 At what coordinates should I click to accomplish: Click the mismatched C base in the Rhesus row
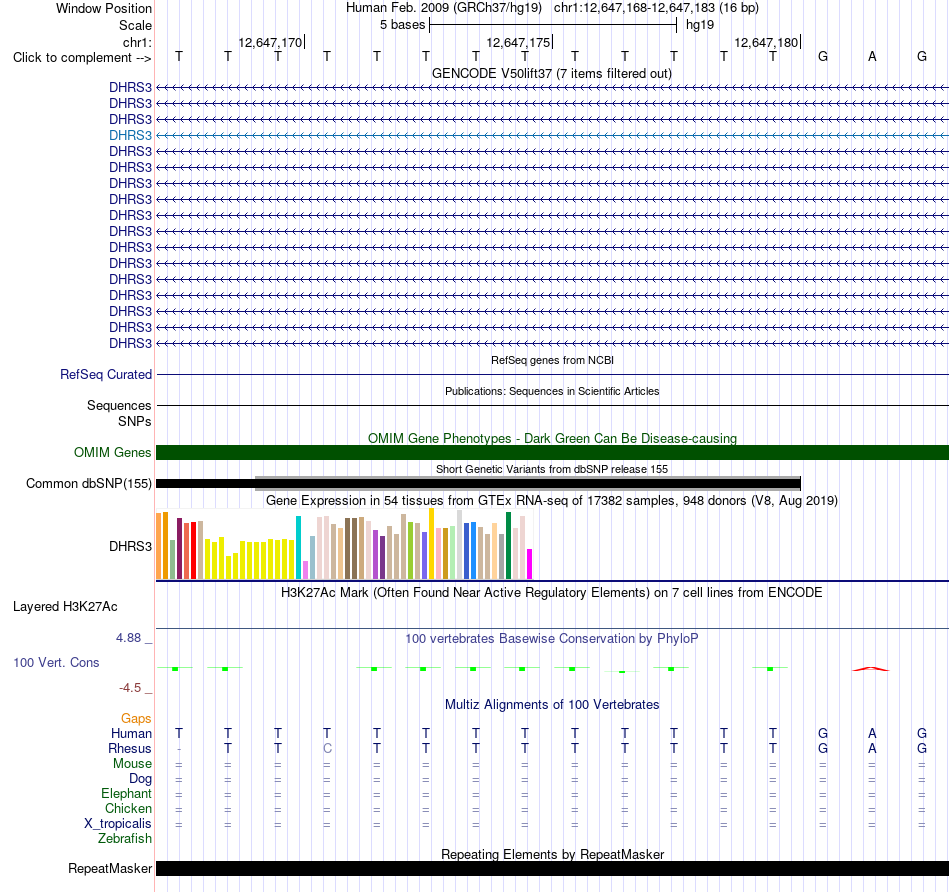pyautogui.click(x=327, y=749)
